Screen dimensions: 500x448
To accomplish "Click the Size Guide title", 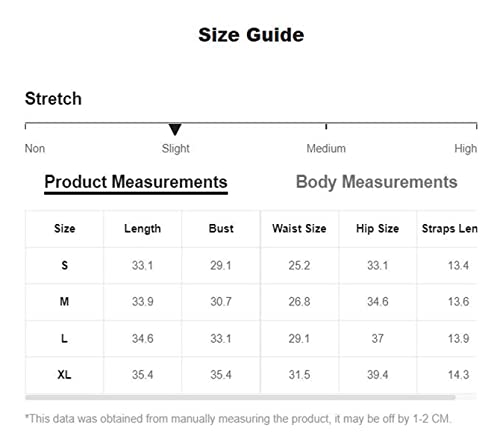I will coord(251,35).
